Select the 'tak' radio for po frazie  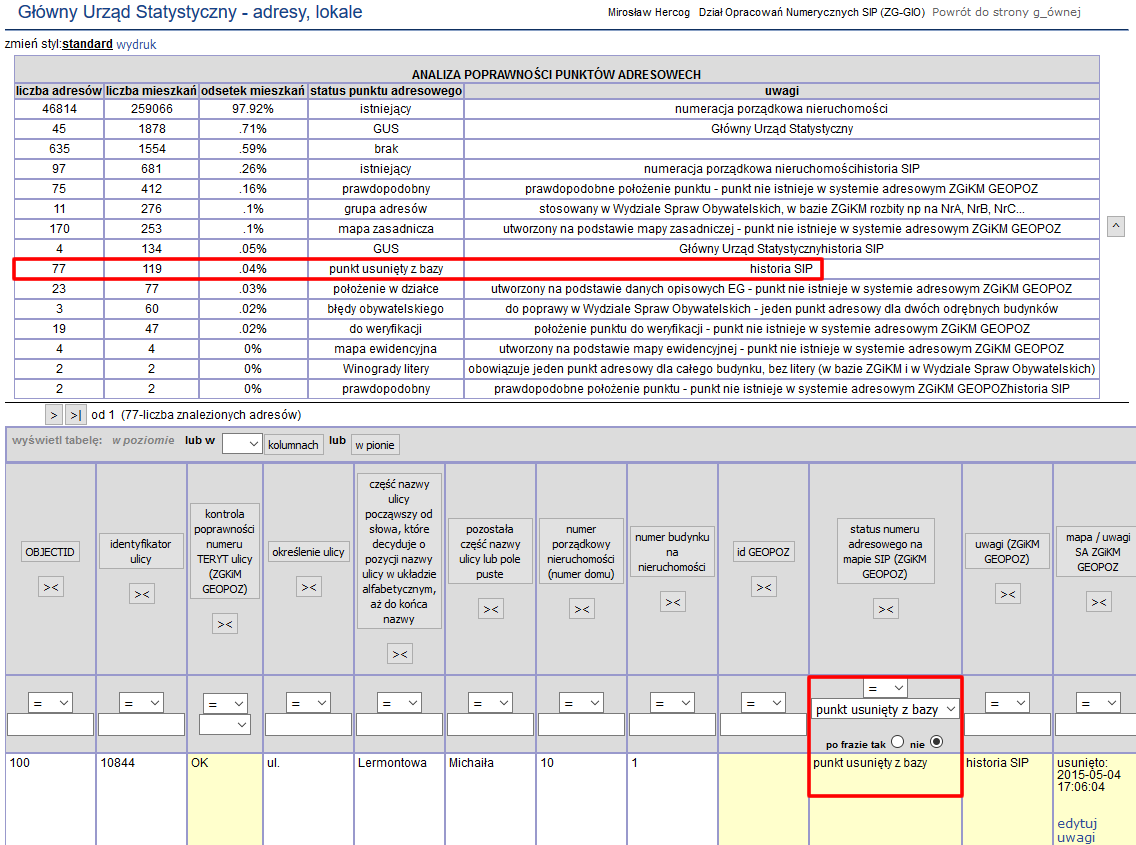[896, 742]
